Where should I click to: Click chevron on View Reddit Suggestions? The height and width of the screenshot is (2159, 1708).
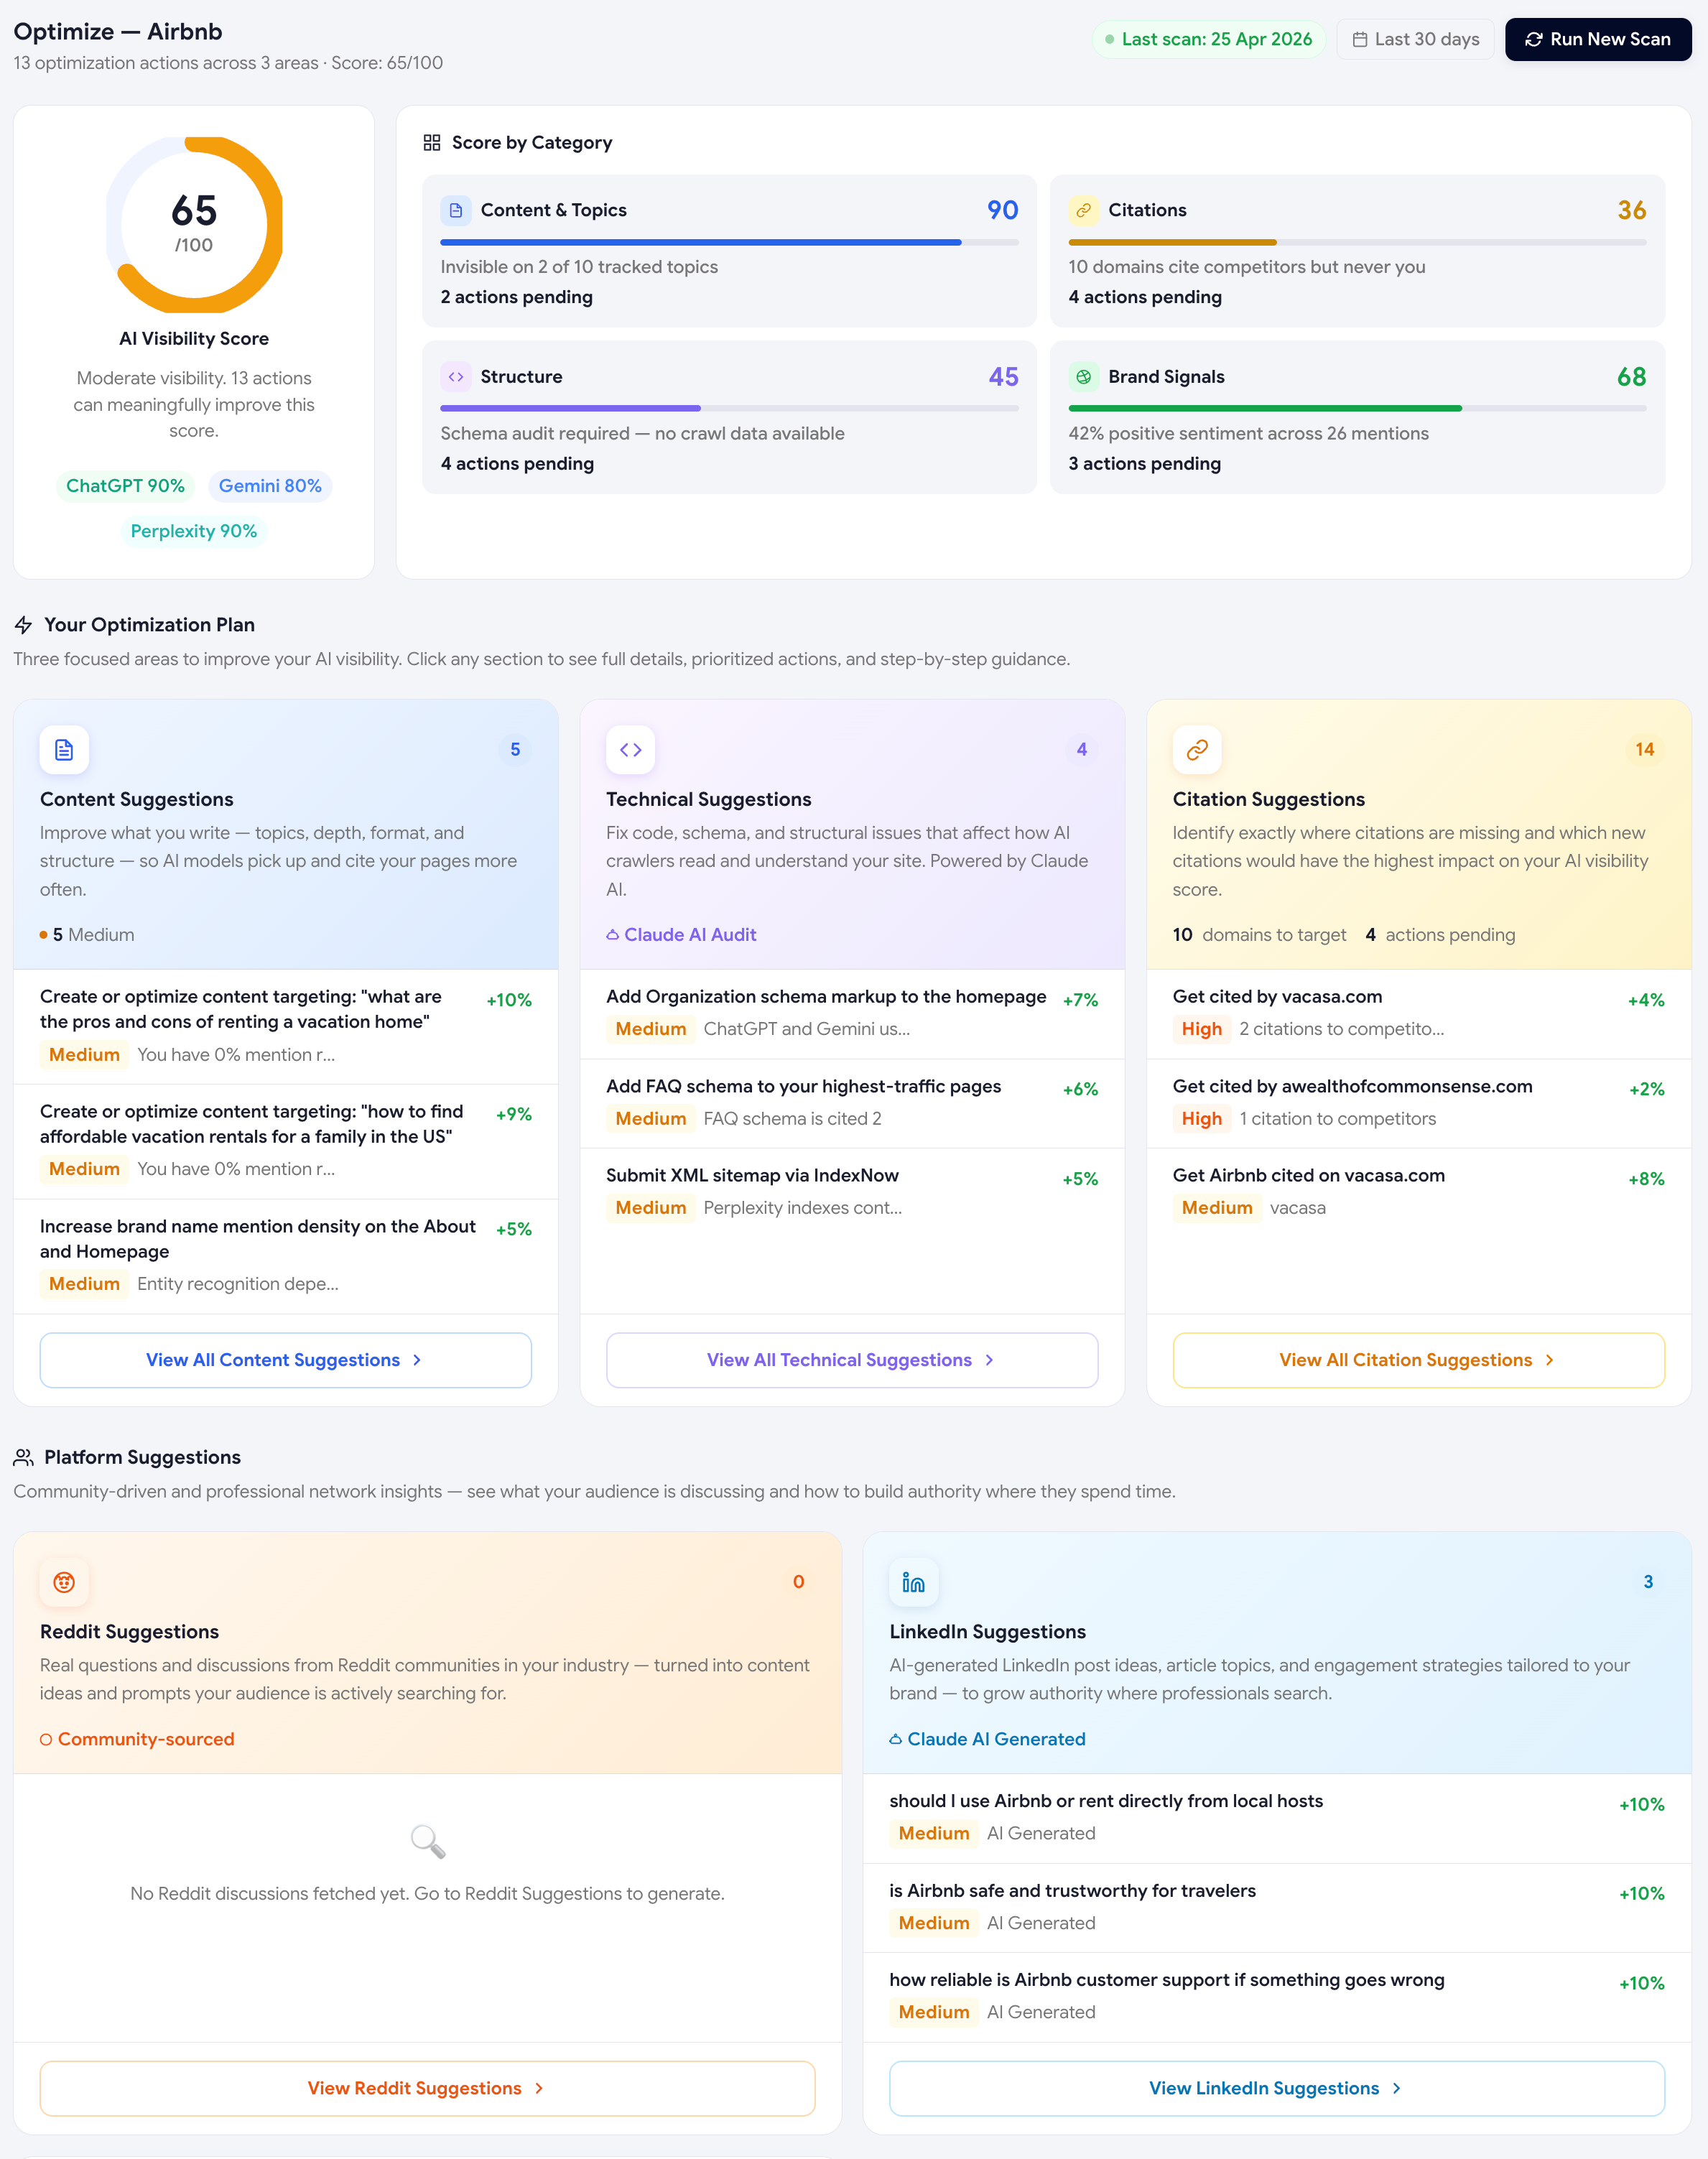coord(539,2088)
